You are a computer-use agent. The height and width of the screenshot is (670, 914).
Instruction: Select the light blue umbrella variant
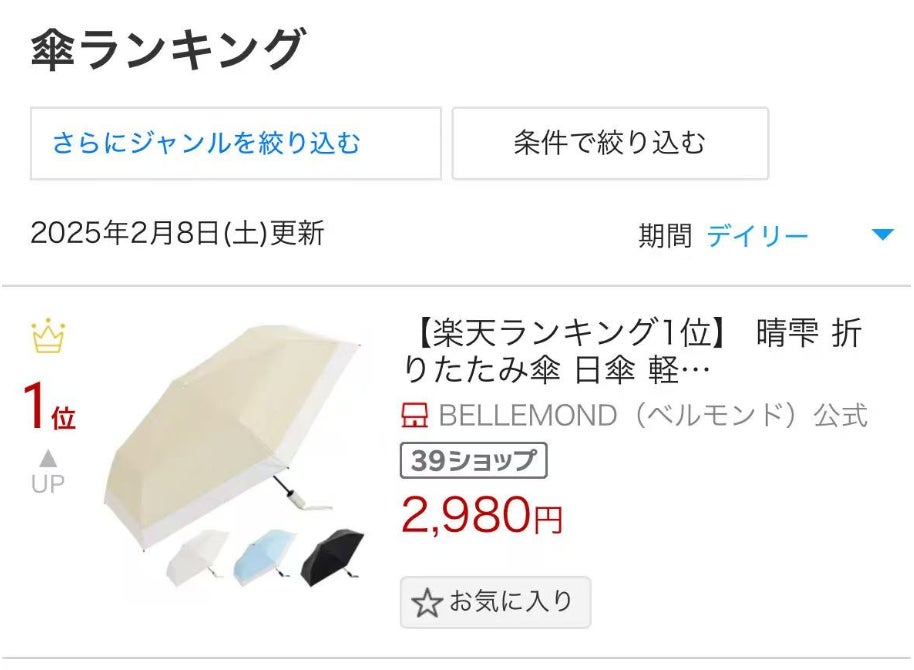[264, 556]
